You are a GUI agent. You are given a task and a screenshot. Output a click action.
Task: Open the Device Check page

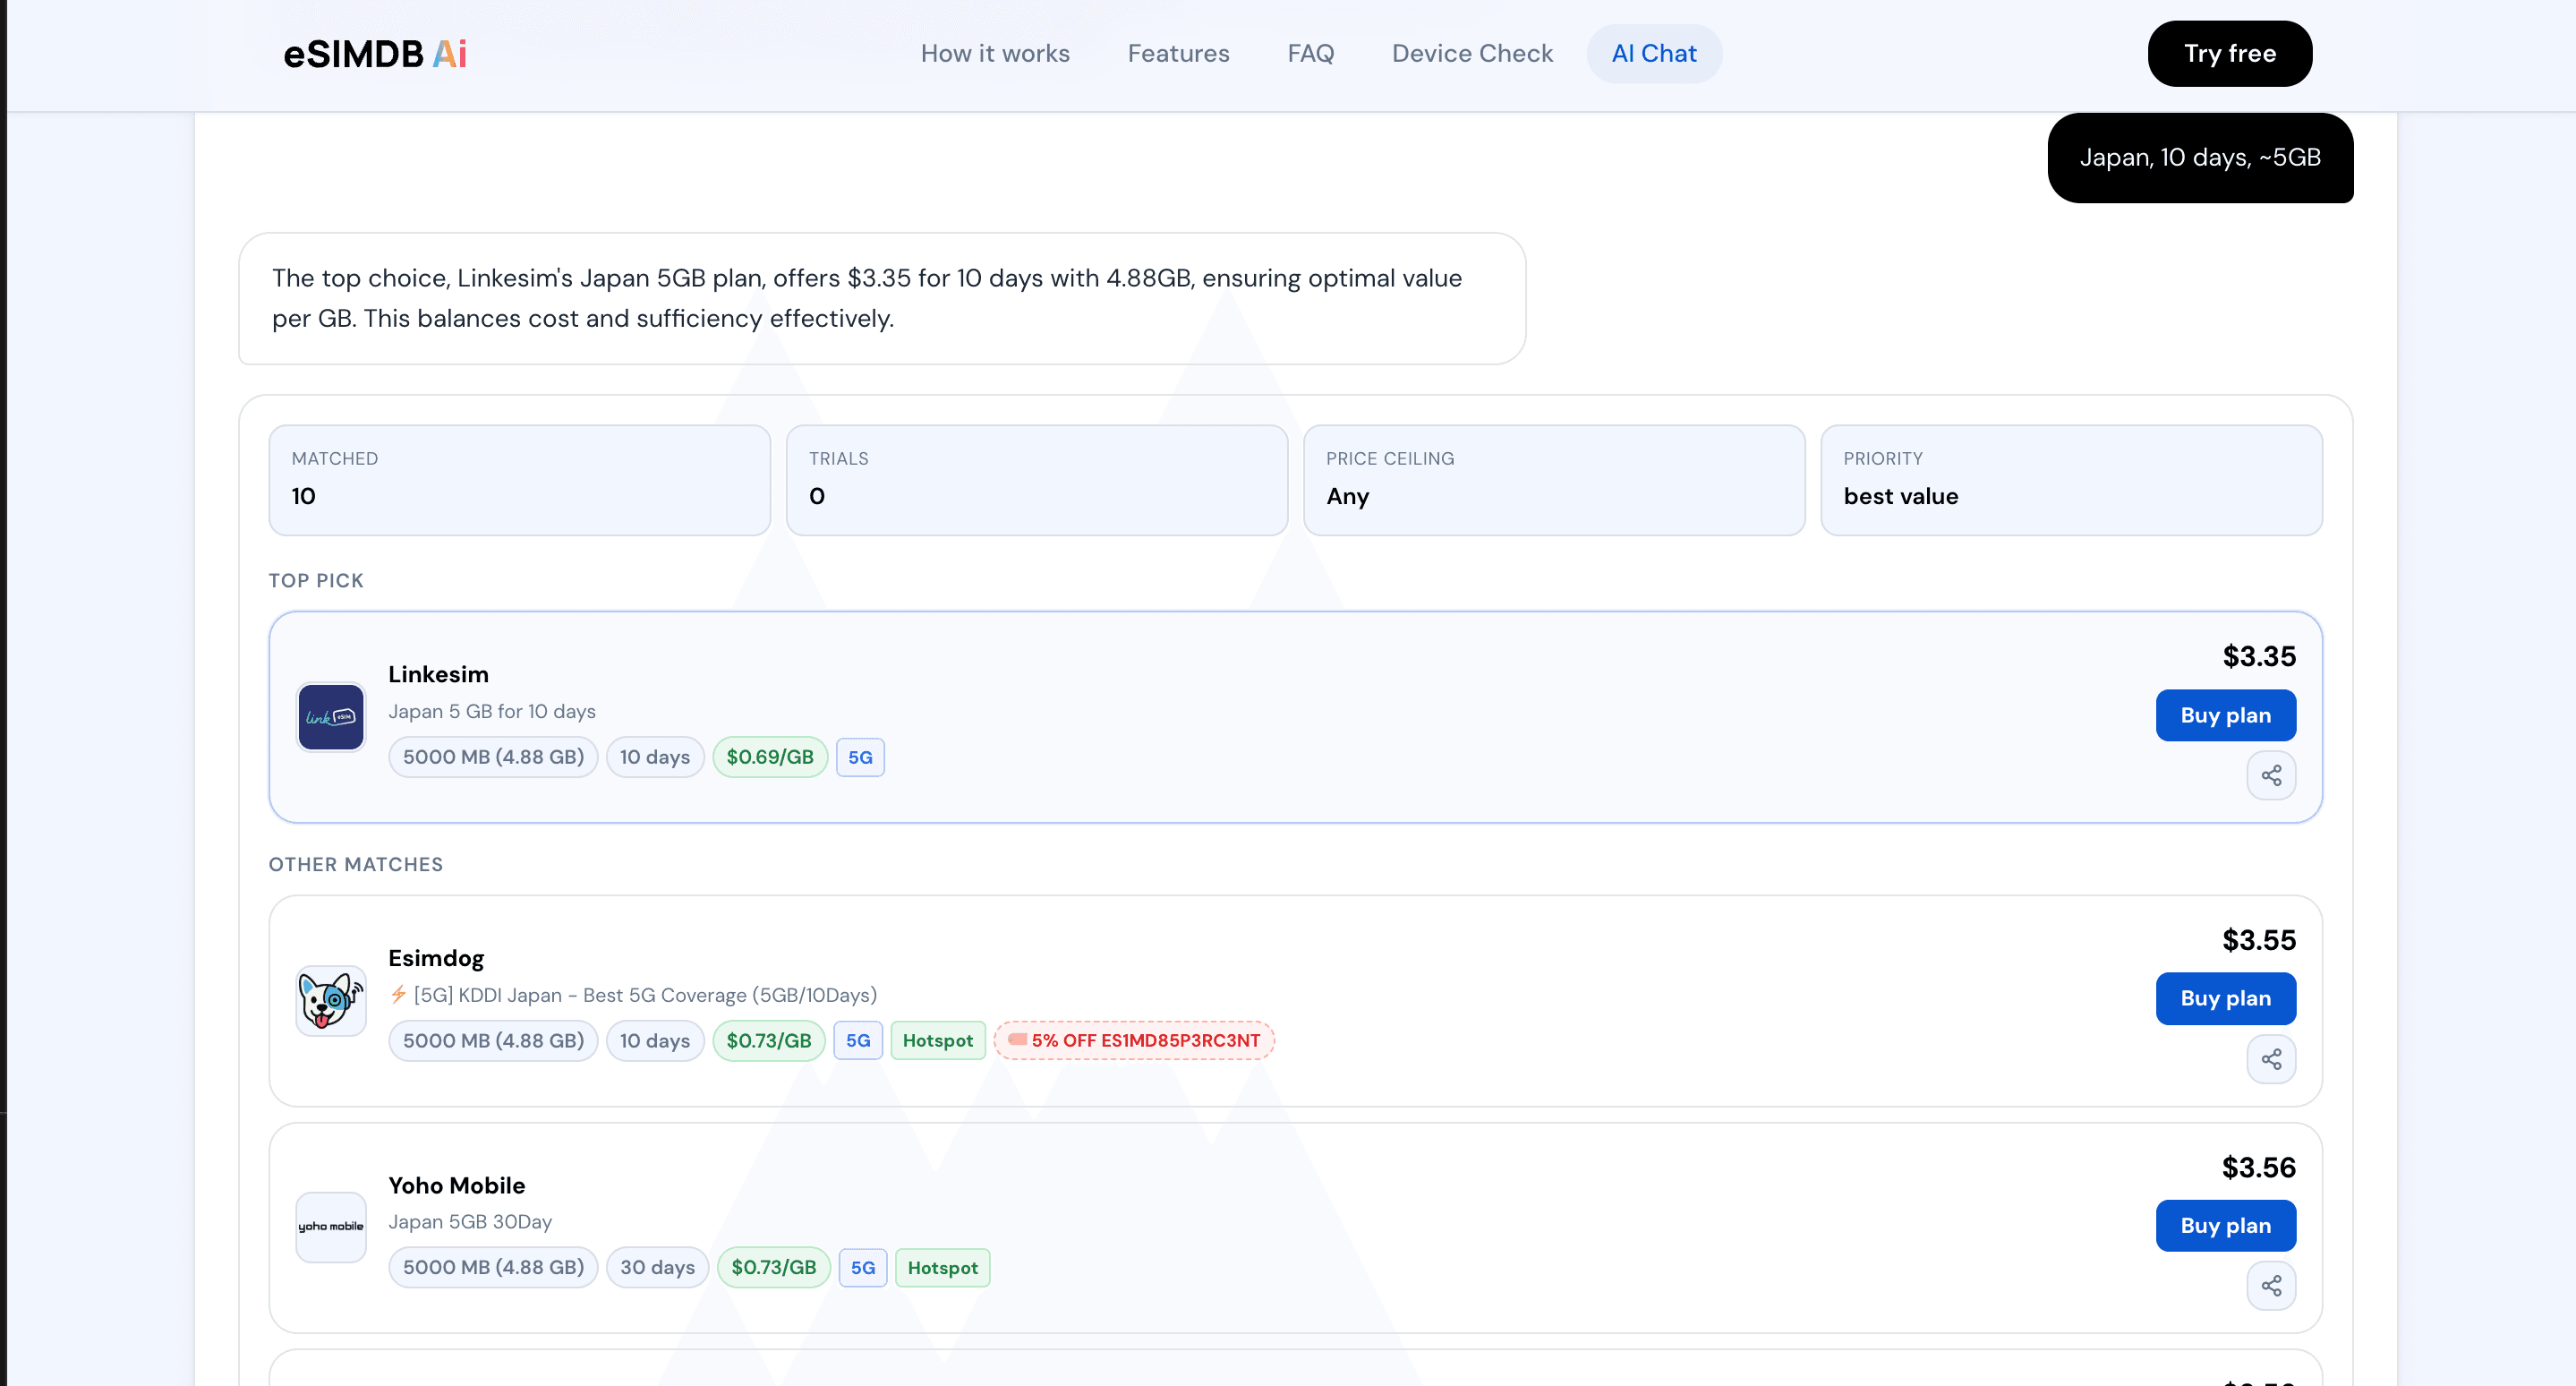coord(1472,53)
